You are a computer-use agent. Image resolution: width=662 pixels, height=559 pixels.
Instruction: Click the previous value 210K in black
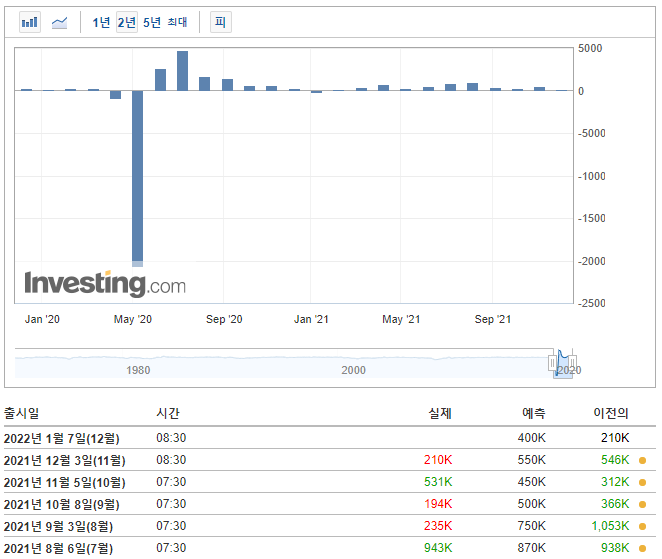[615, 438]
